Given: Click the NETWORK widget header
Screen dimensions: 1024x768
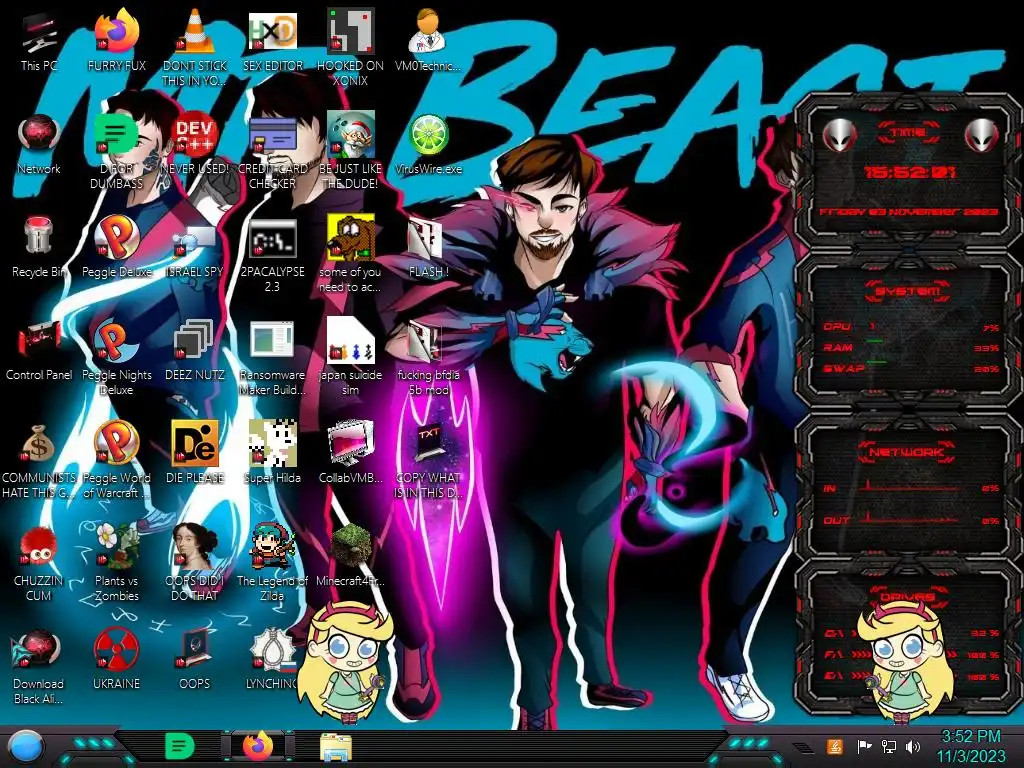Looking at the screenshot, I should tap(908, 451).
